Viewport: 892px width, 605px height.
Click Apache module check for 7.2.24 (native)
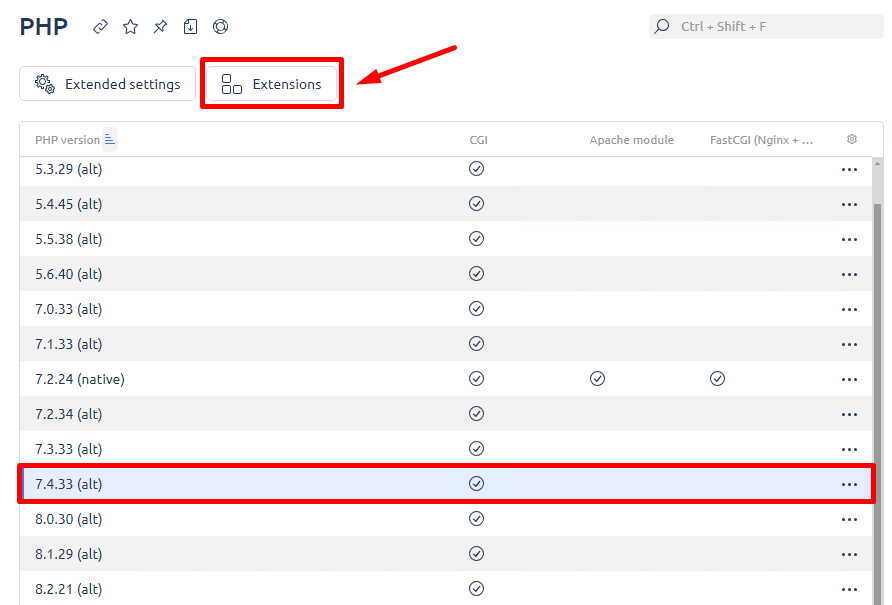point(597,378)
